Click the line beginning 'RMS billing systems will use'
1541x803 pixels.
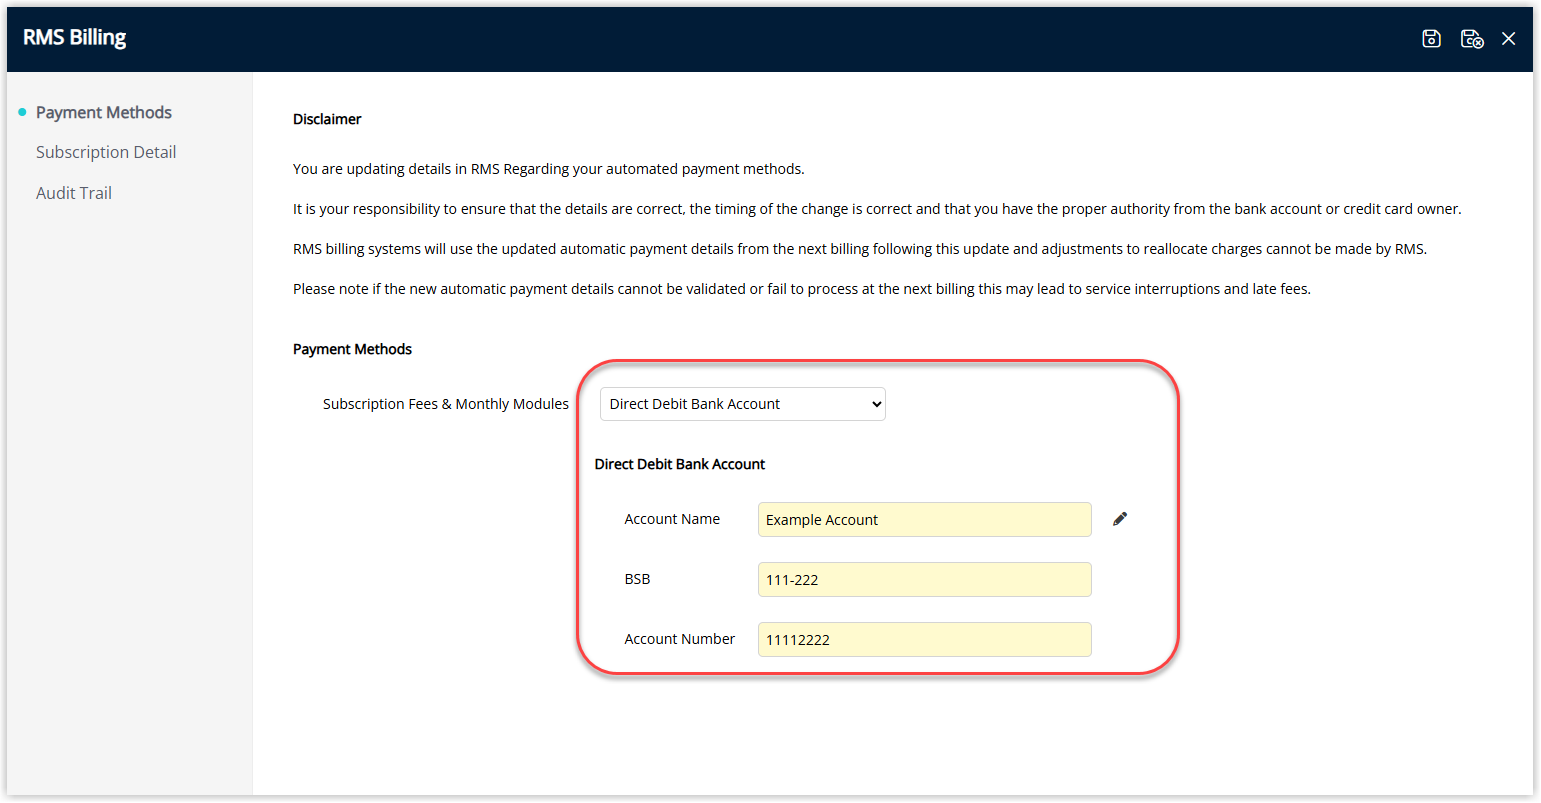tap(860, 249)
